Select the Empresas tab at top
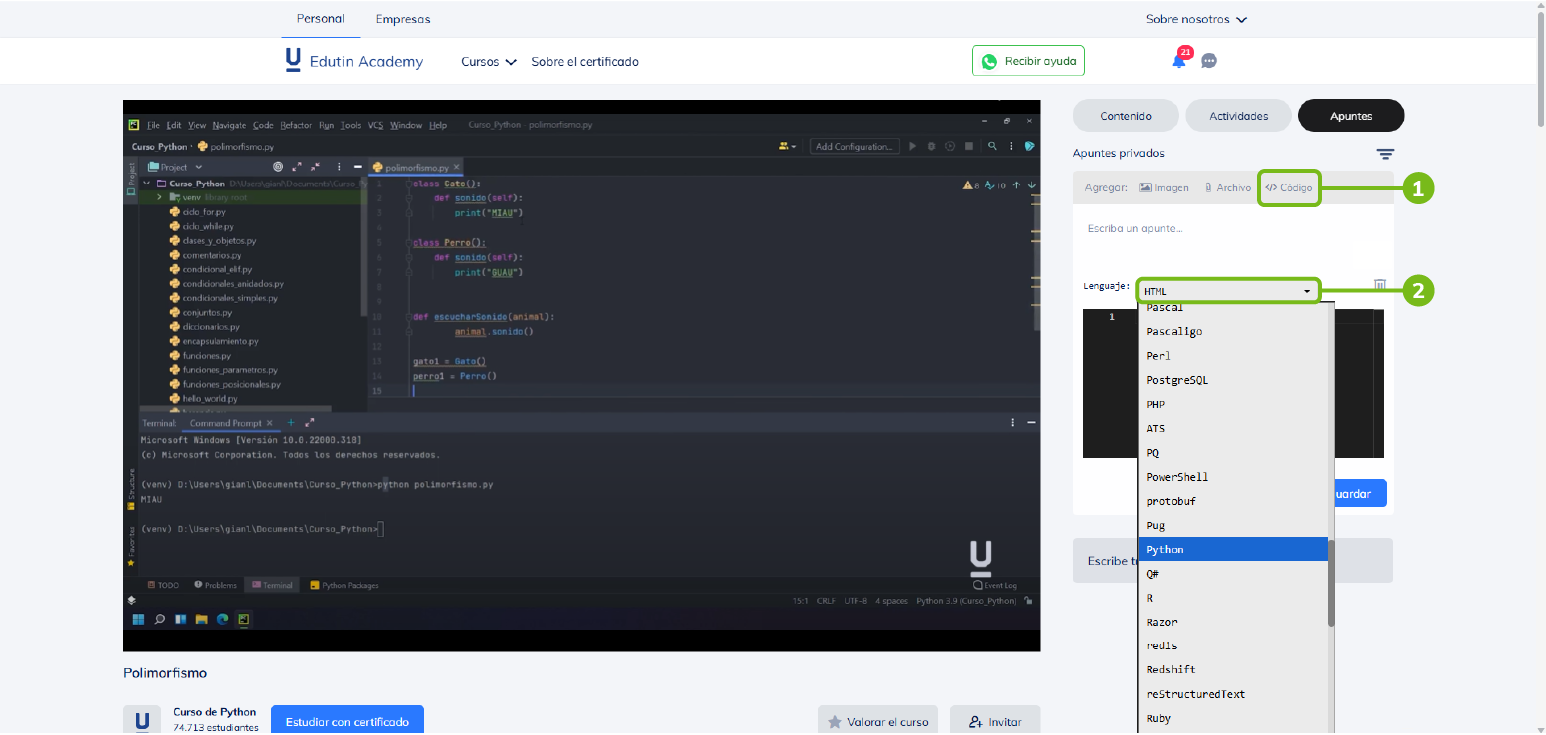 402,19
